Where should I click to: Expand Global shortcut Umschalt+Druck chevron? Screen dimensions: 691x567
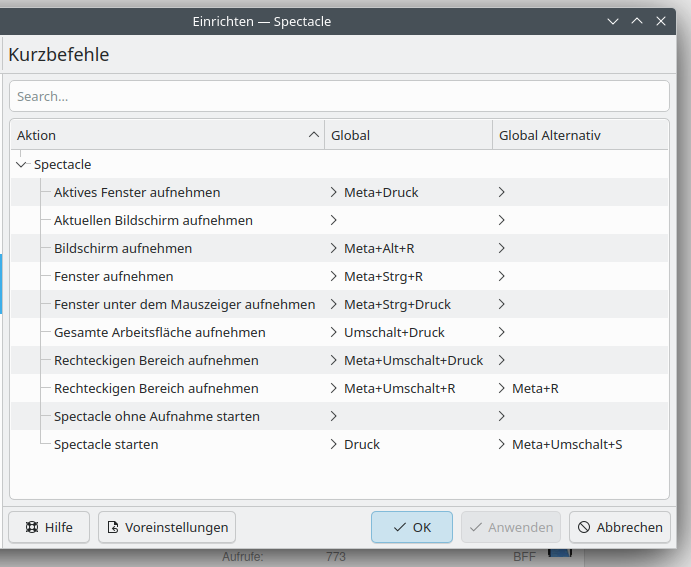tap(334, 332)
